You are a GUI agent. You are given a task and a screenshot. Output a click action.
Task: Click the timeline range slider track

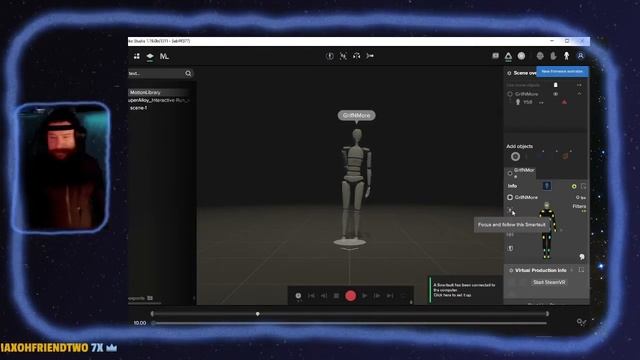click(x=350, y=314)
